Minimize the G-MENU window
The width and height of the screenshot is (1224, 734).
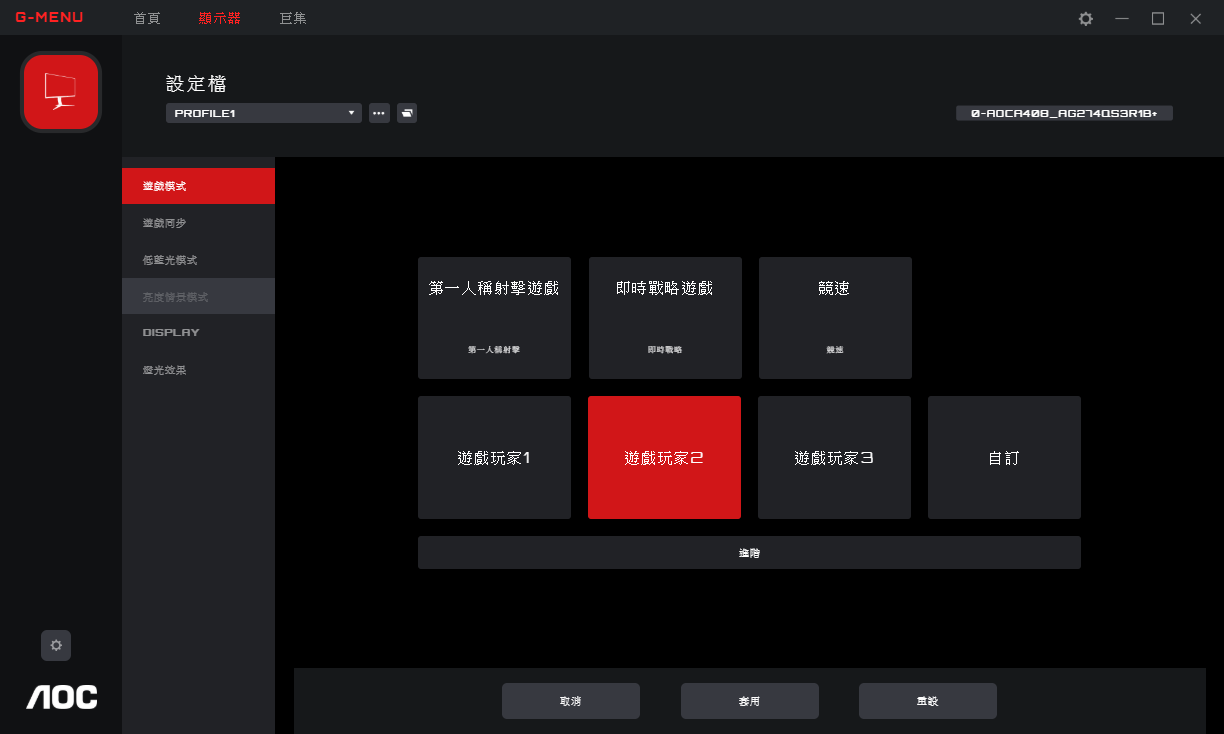[1122, 18]
